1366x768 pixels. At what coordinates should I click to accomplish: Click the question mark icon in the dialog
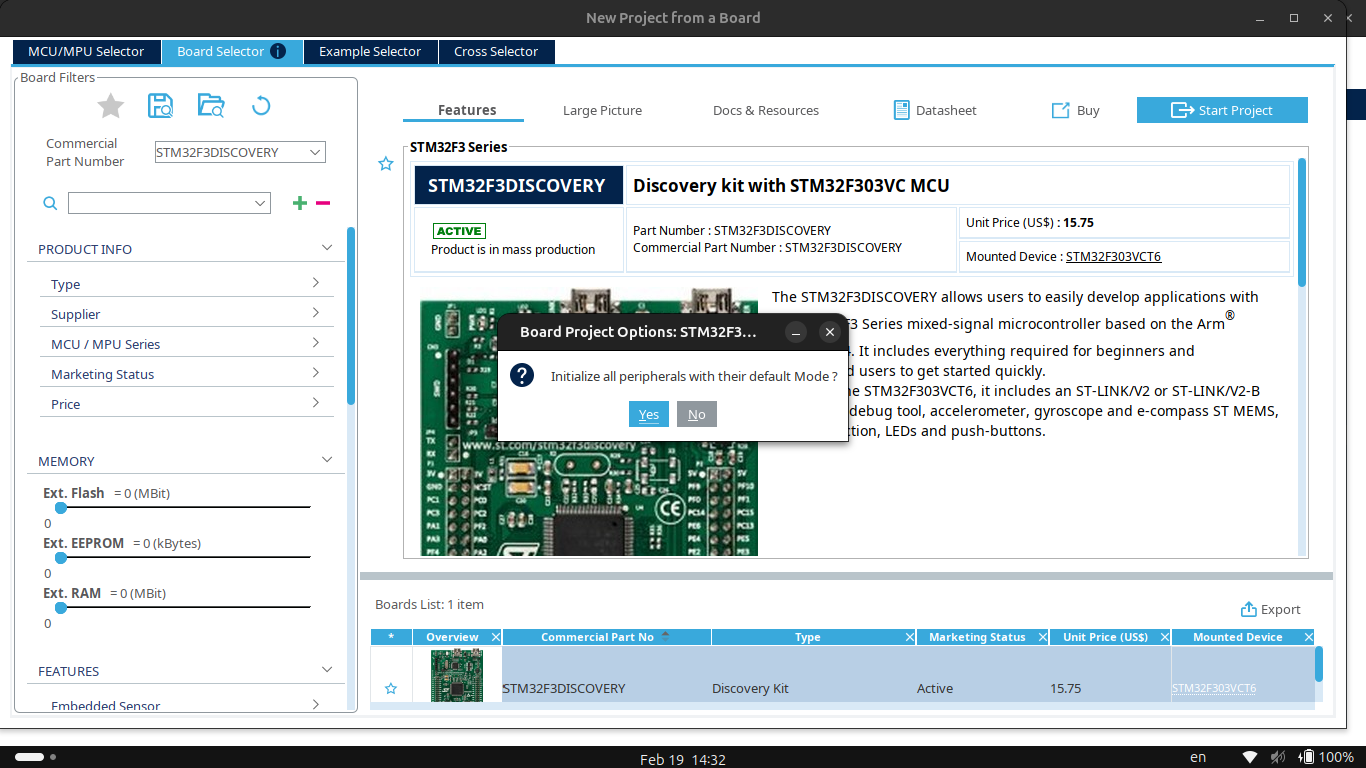tap(522, 375)
